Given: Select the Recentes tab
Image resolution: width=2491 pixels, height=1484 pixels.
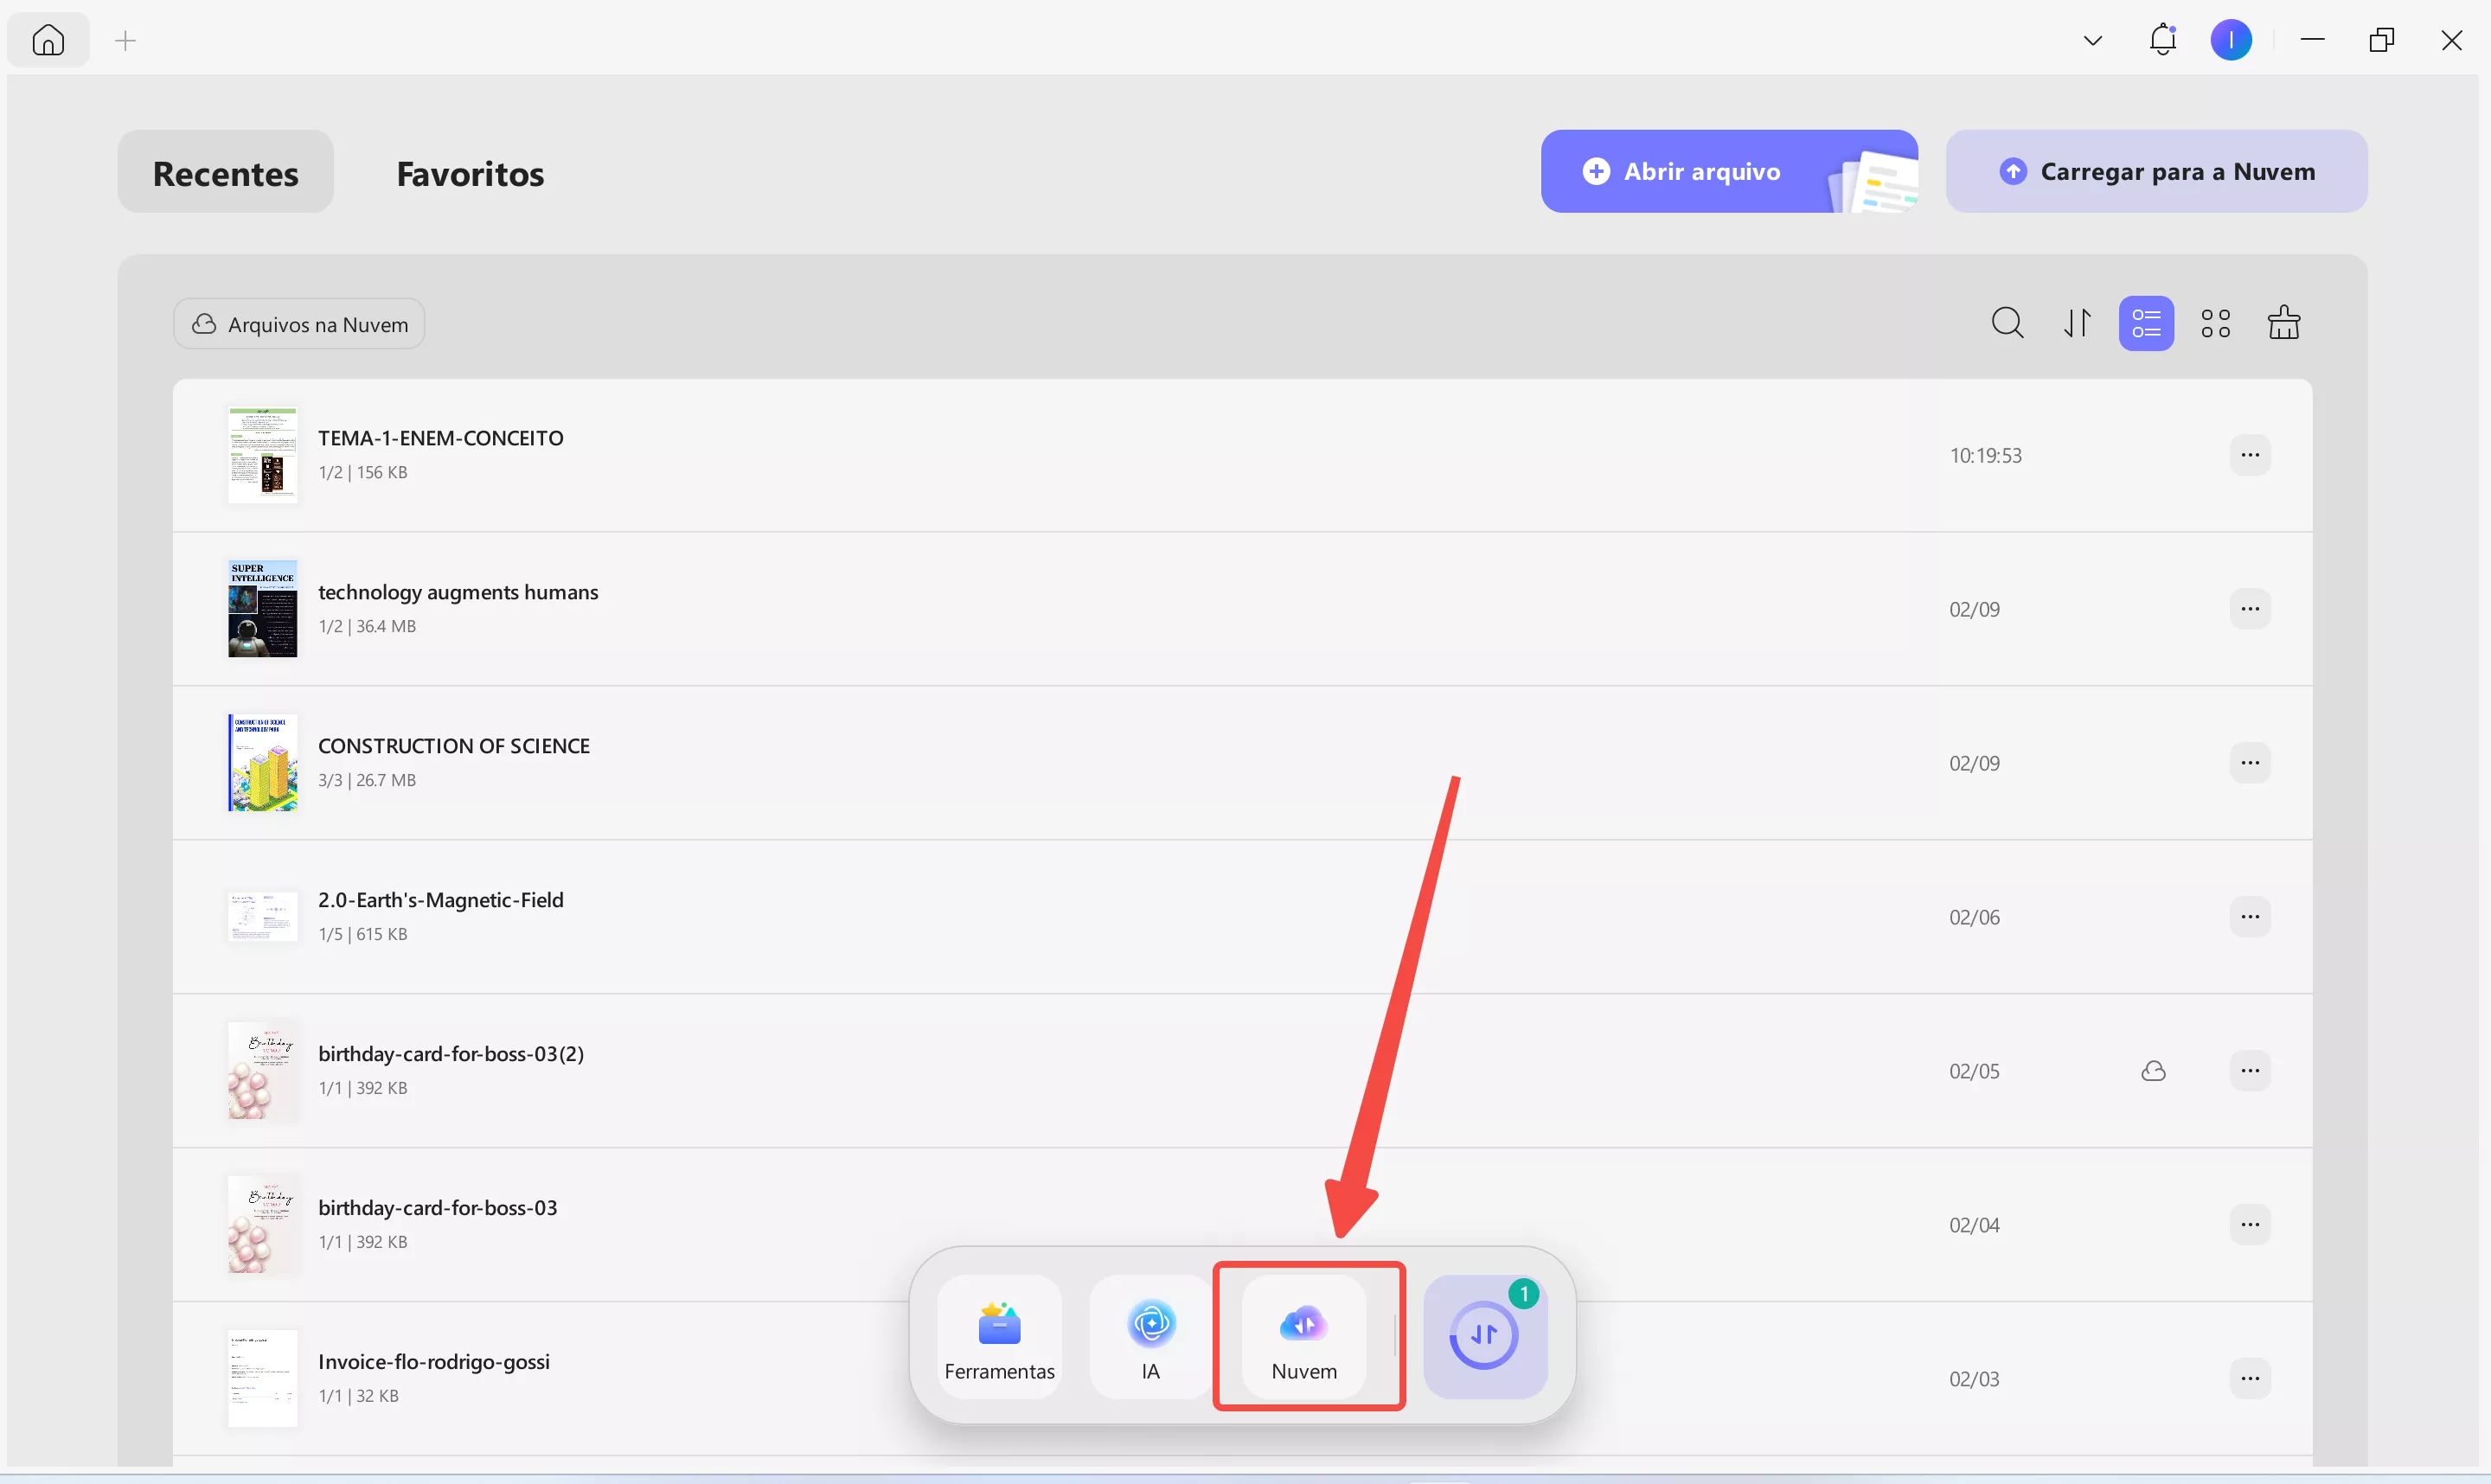Looking at the screenshot, I should click(x=225, y=173).
